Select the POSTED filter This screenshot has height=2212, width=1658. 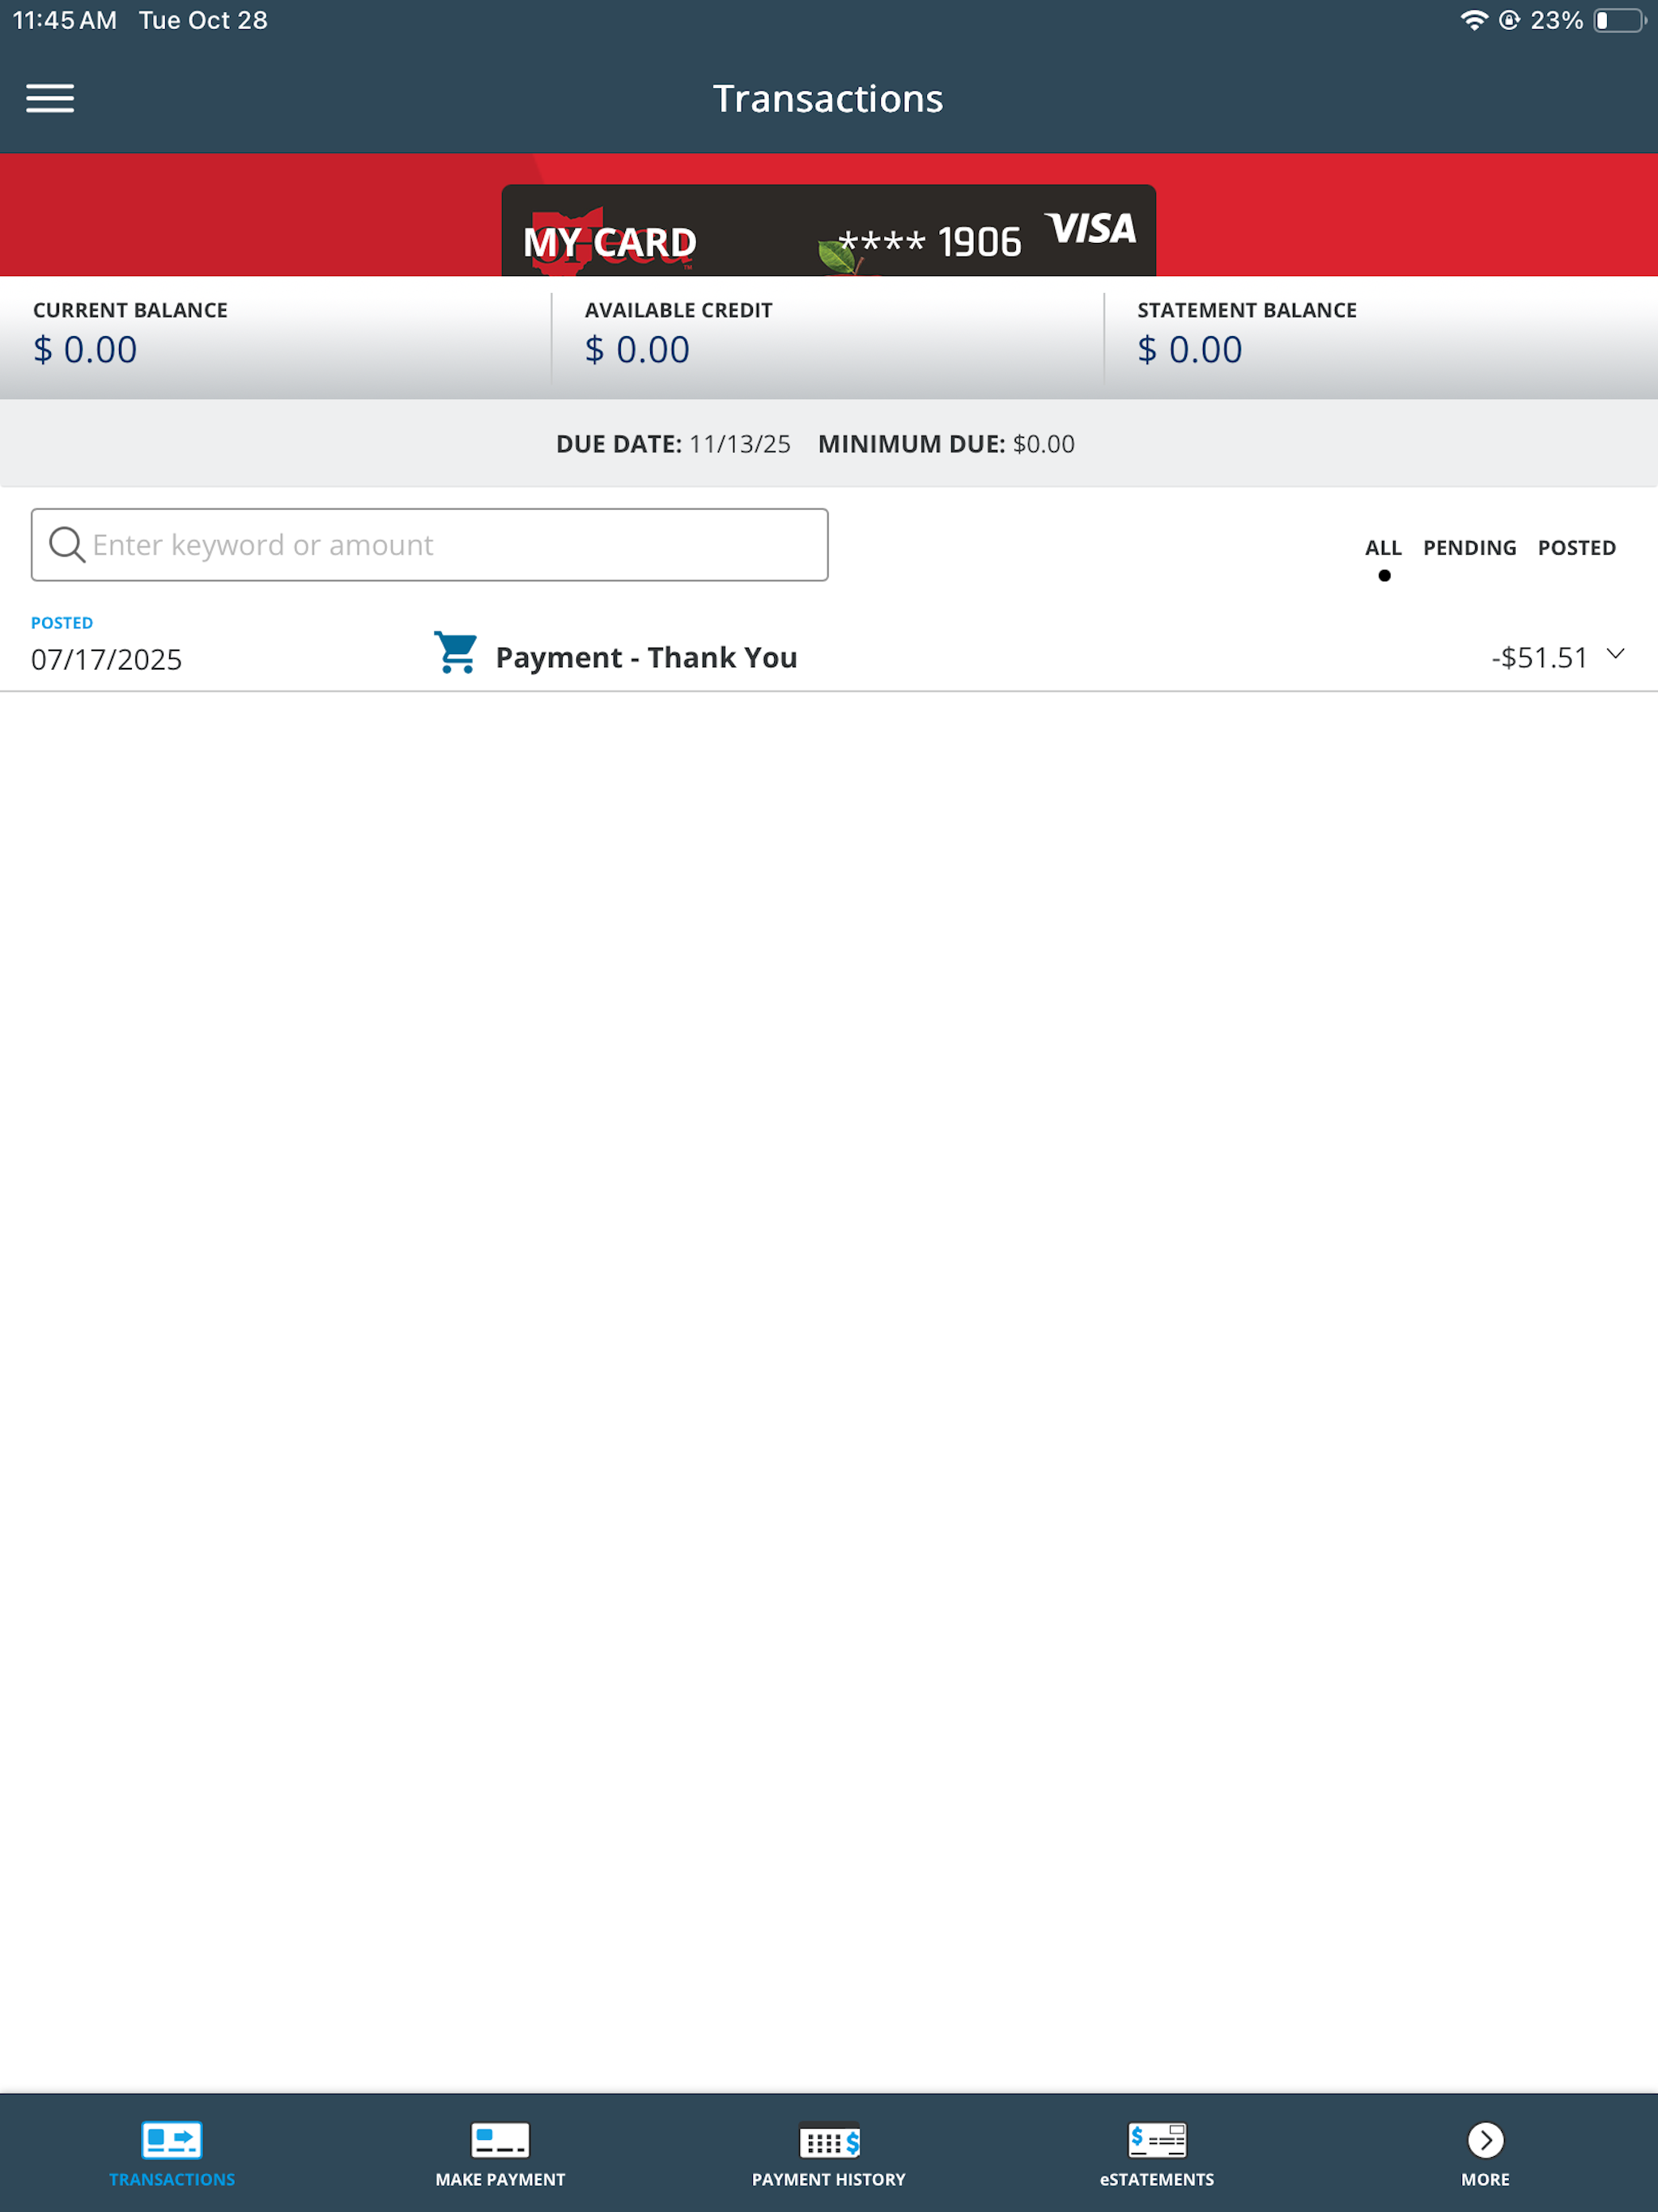(x=1576, y=548)
